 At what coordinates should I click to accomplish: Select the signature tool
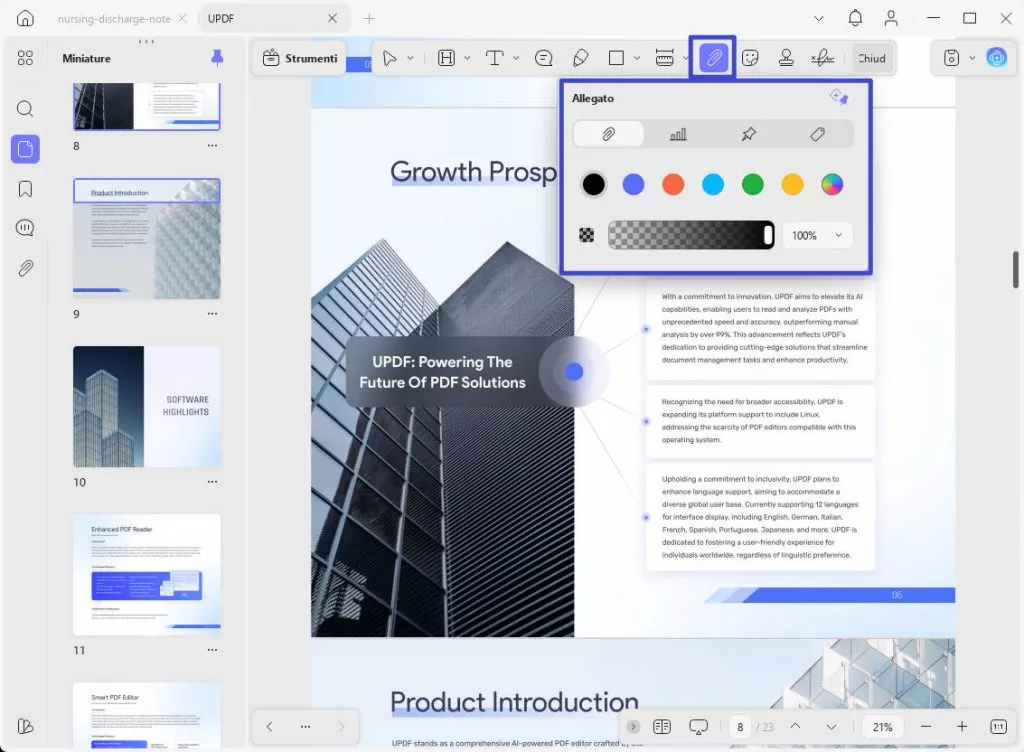(x=822, y=58)
